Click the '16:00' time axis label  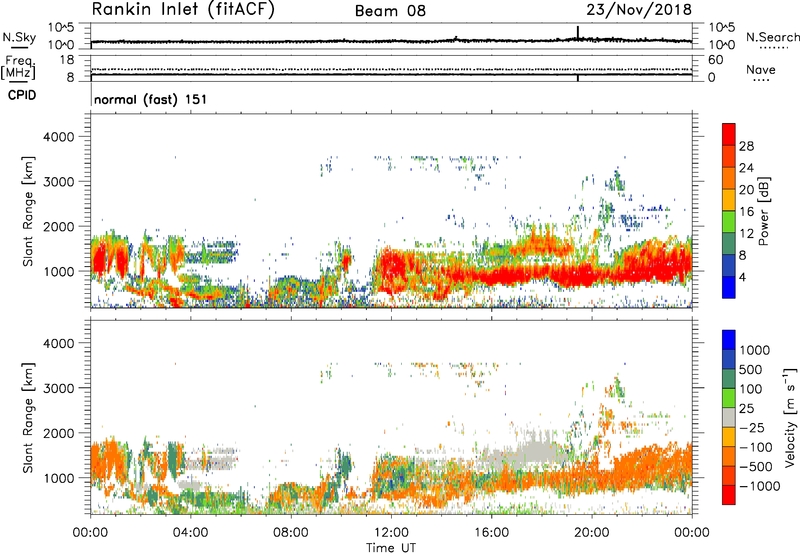pos(491,533)
